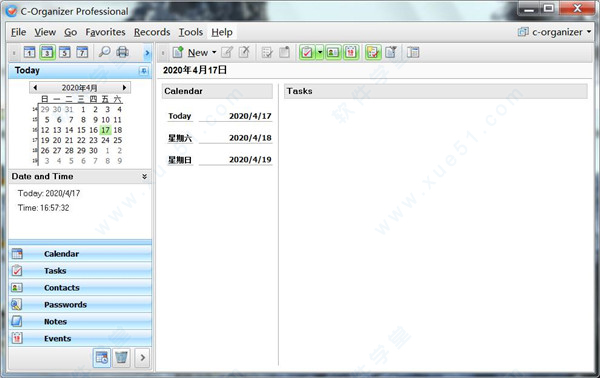Viewport: 600px width, 378px height.
Task: Select April 12 in mini calendar
Action: 45,130
